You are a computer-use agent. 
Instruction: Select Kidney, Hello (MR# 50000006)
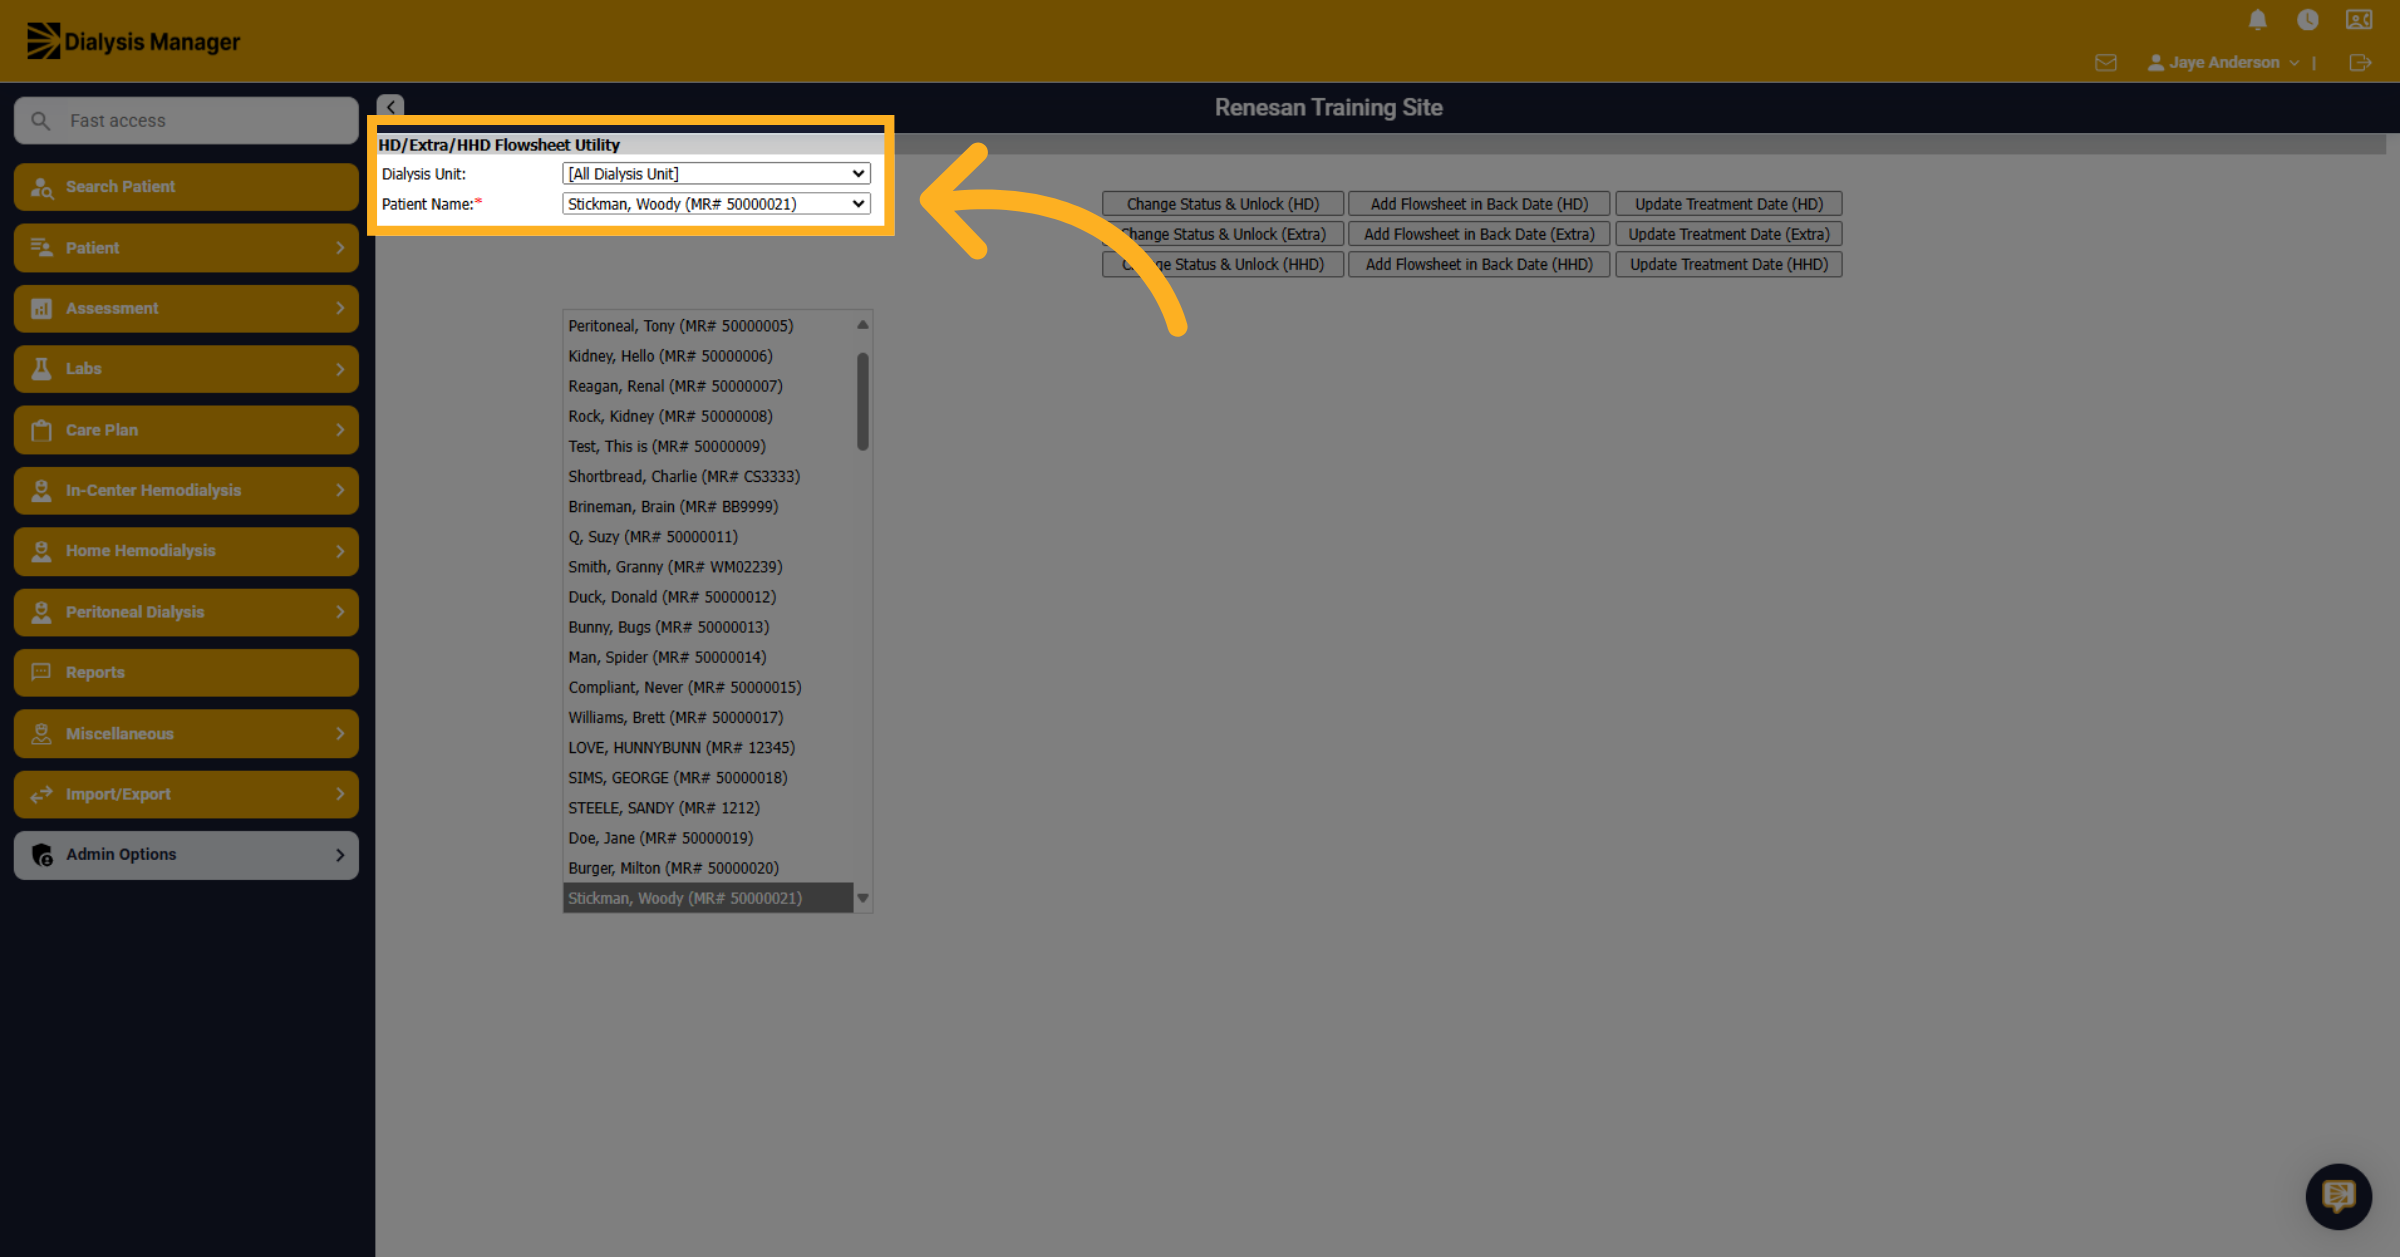click(708, 356)
